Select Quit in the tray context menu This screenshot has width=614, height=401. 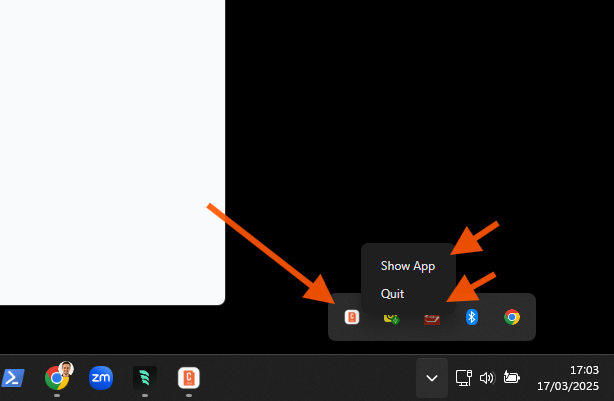tap(392, 294)
